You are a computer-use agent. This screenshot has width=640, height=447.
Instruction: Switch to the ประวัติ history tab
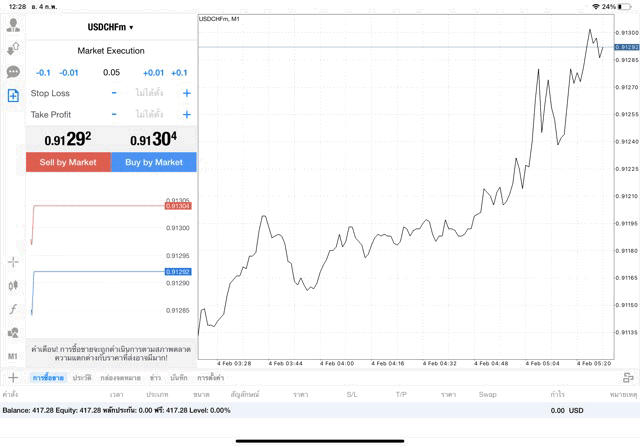[81, 378]
